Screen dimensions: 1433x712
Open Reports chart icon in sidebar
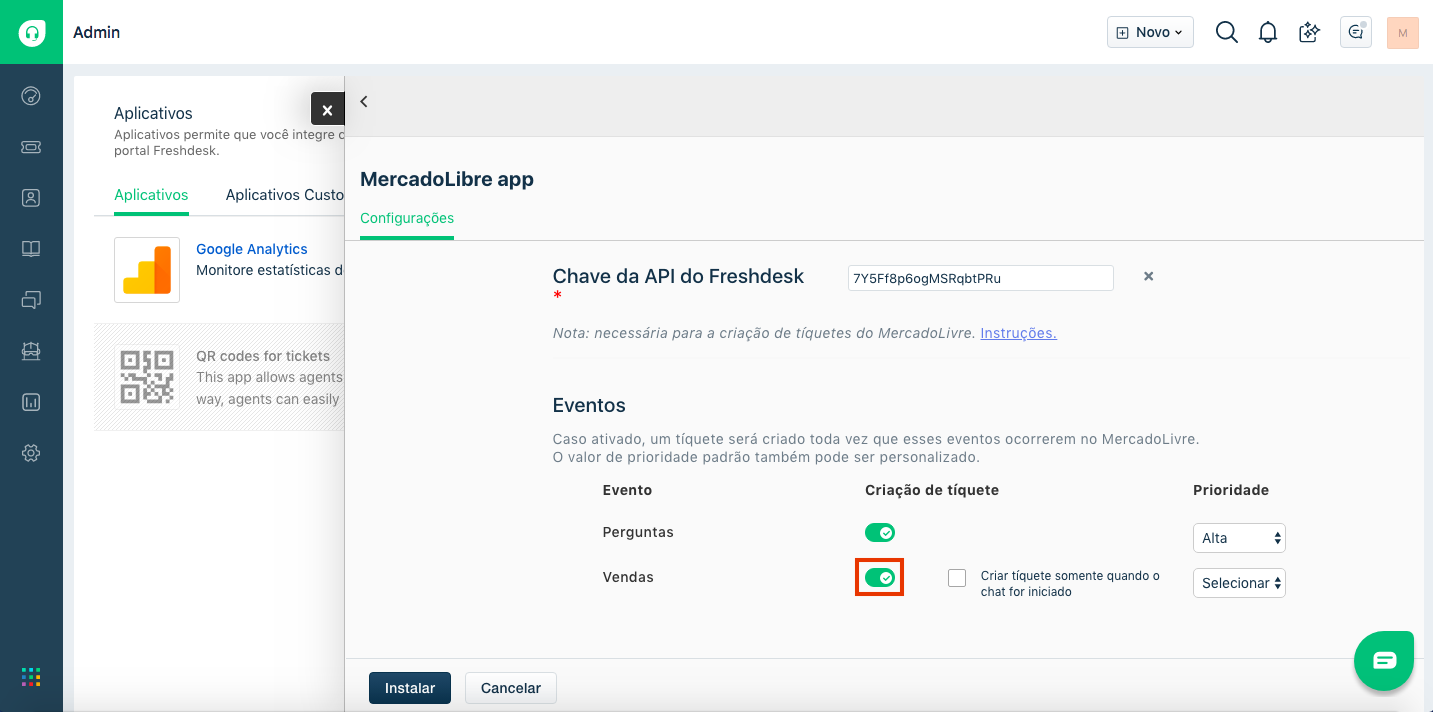31,402
